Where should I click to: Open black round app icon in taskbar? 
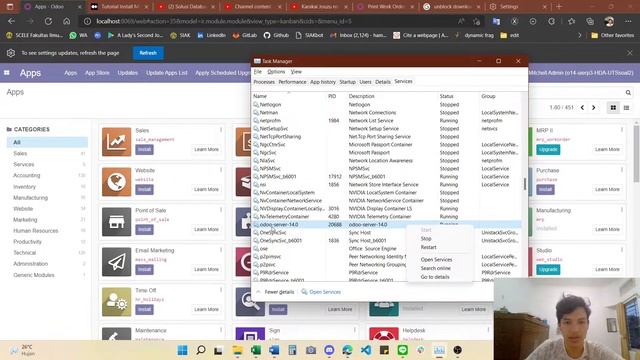[458, 350]
